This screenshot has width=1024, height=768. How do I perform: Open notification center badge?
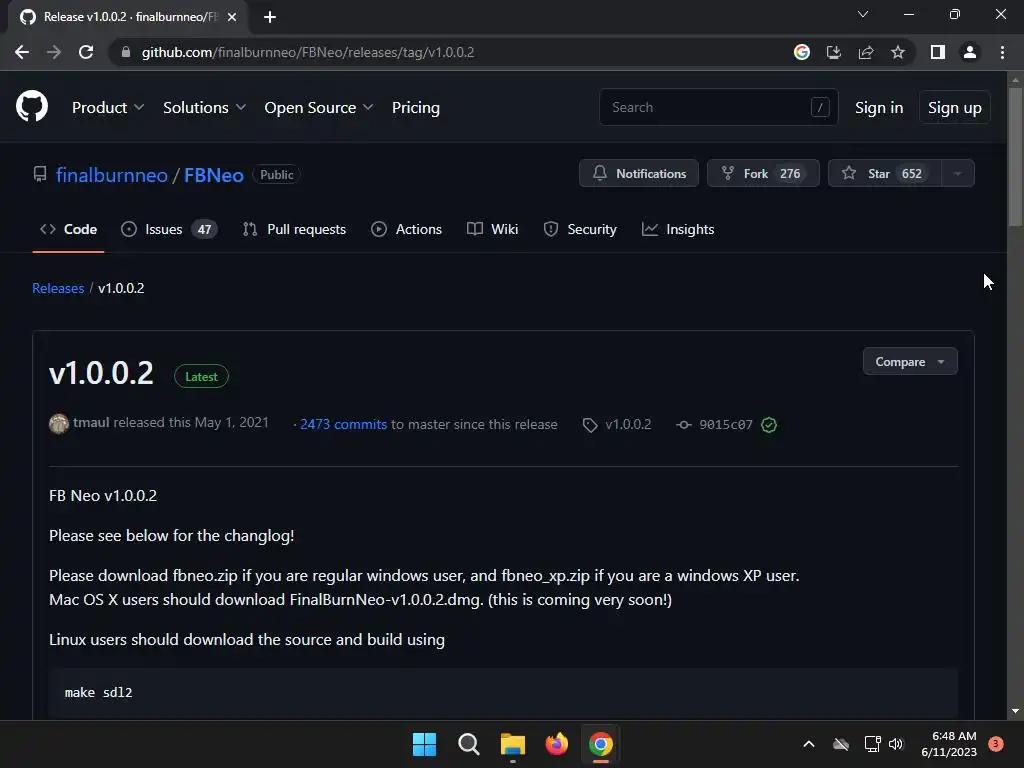995,744
